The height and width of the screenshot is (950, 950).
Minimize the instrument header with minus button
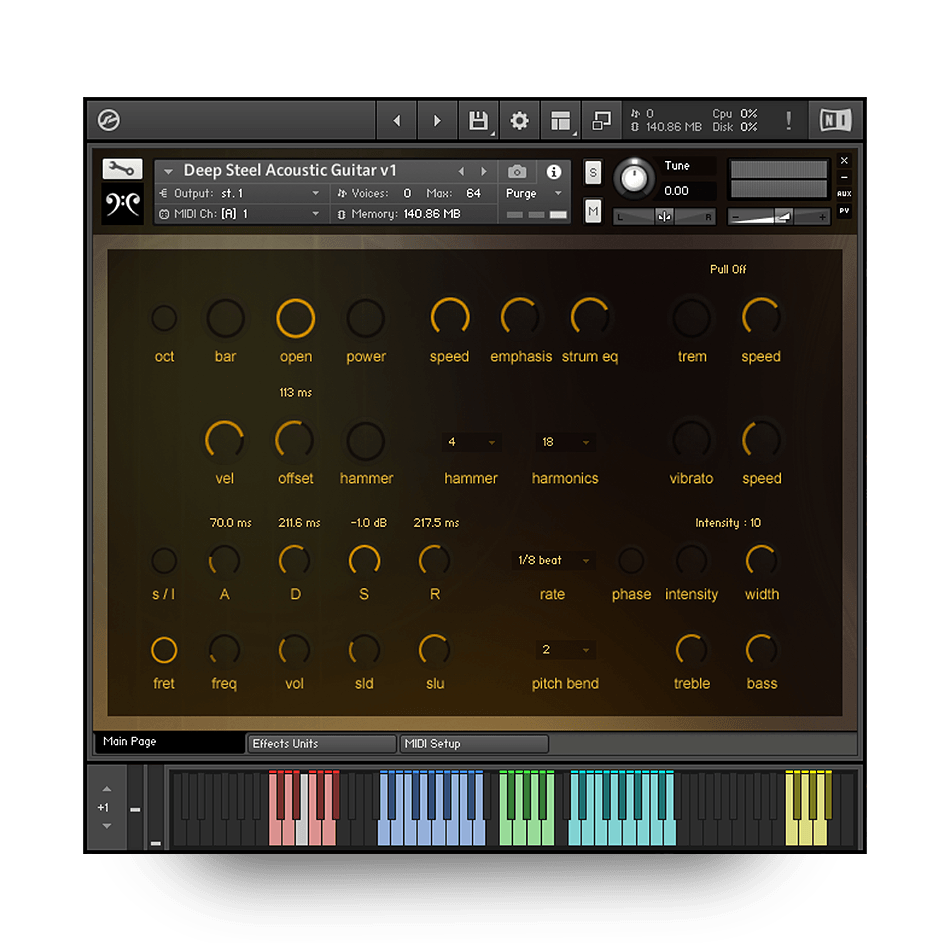844,178
